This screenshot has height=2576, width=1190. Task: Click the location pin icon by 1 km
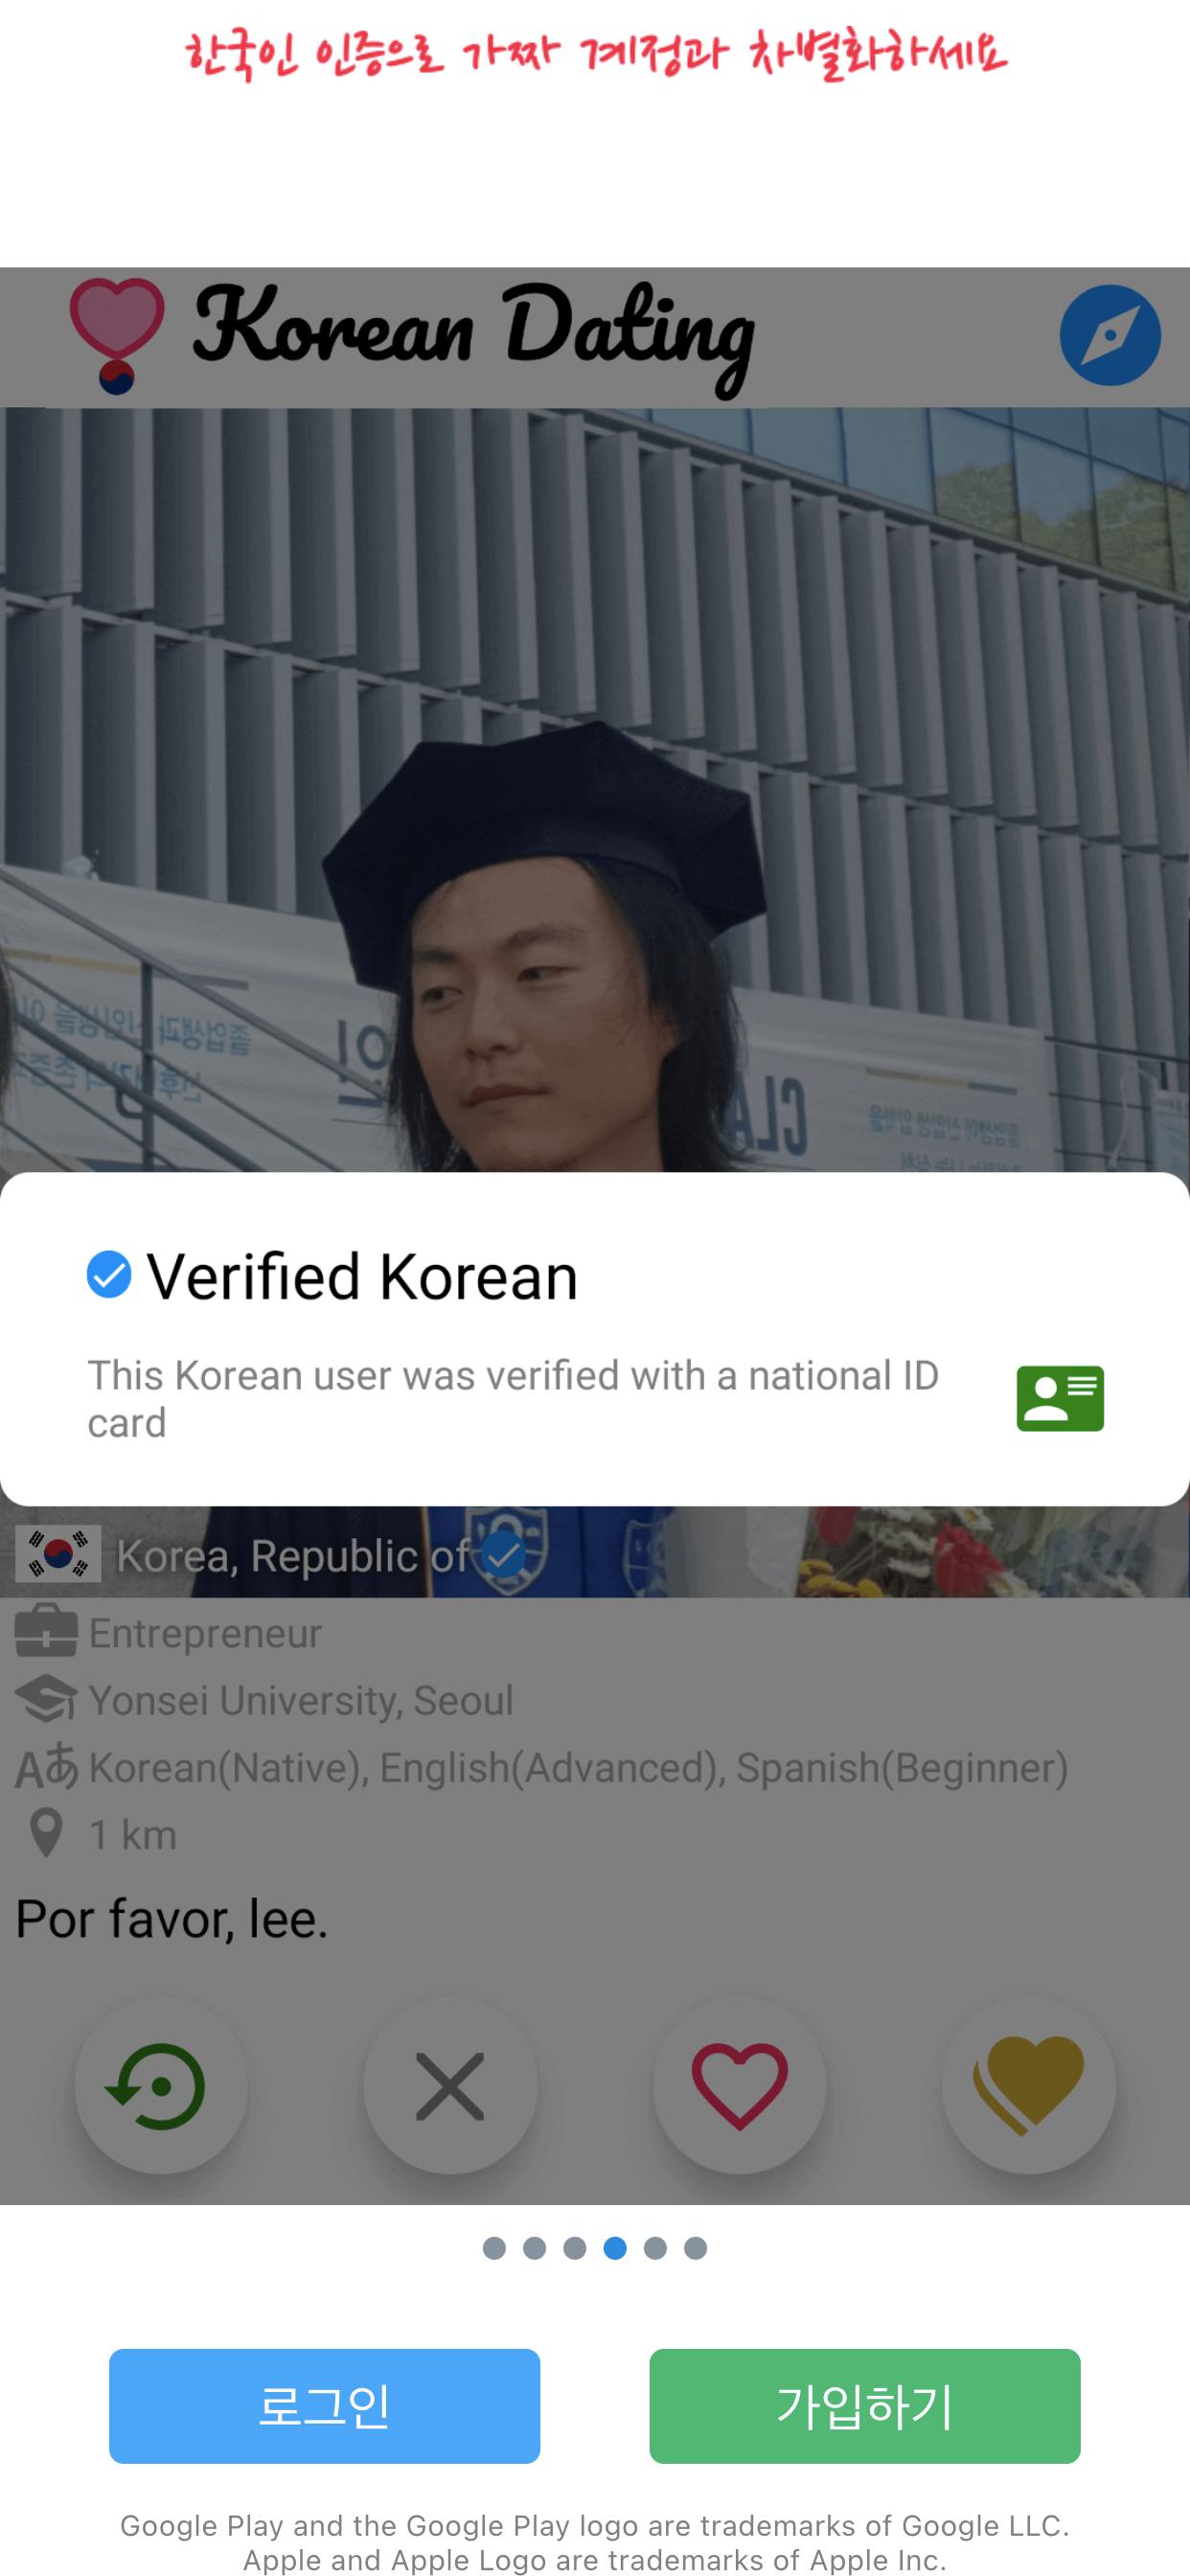click(x=46, y=1834)
